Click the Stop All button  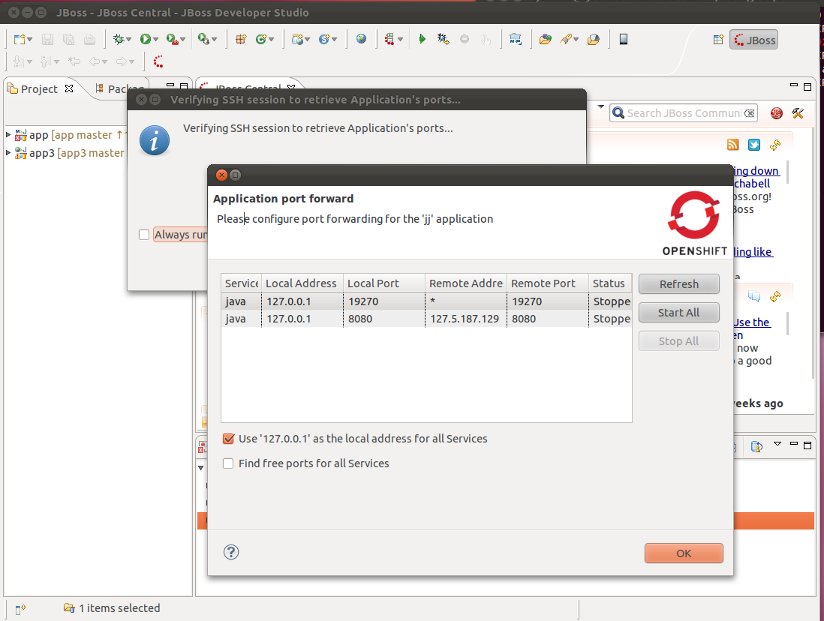(x=679, y=341)
